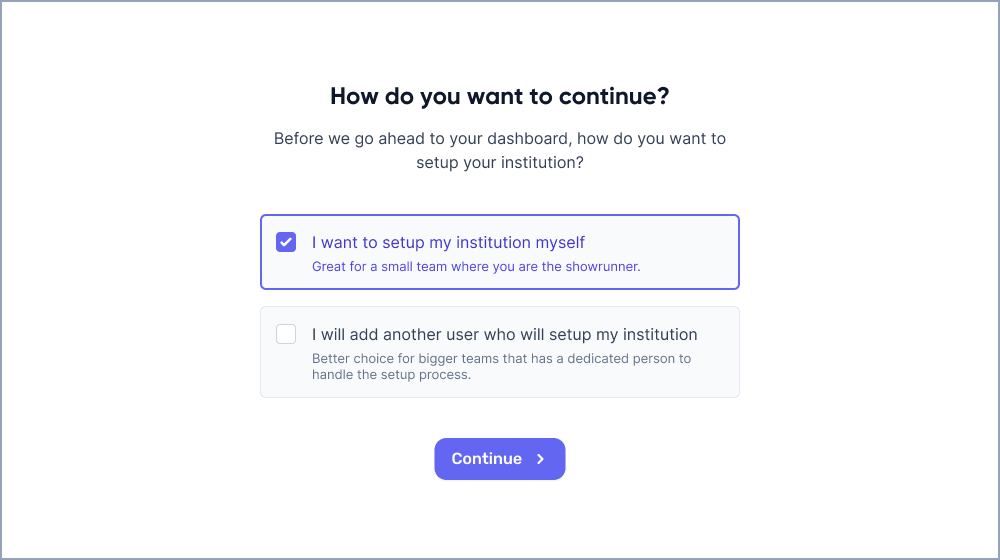Click the word "Continue" on the purple button
Image resolution: width=1000 pixels, height=560 pixels.
coord(486,459)
